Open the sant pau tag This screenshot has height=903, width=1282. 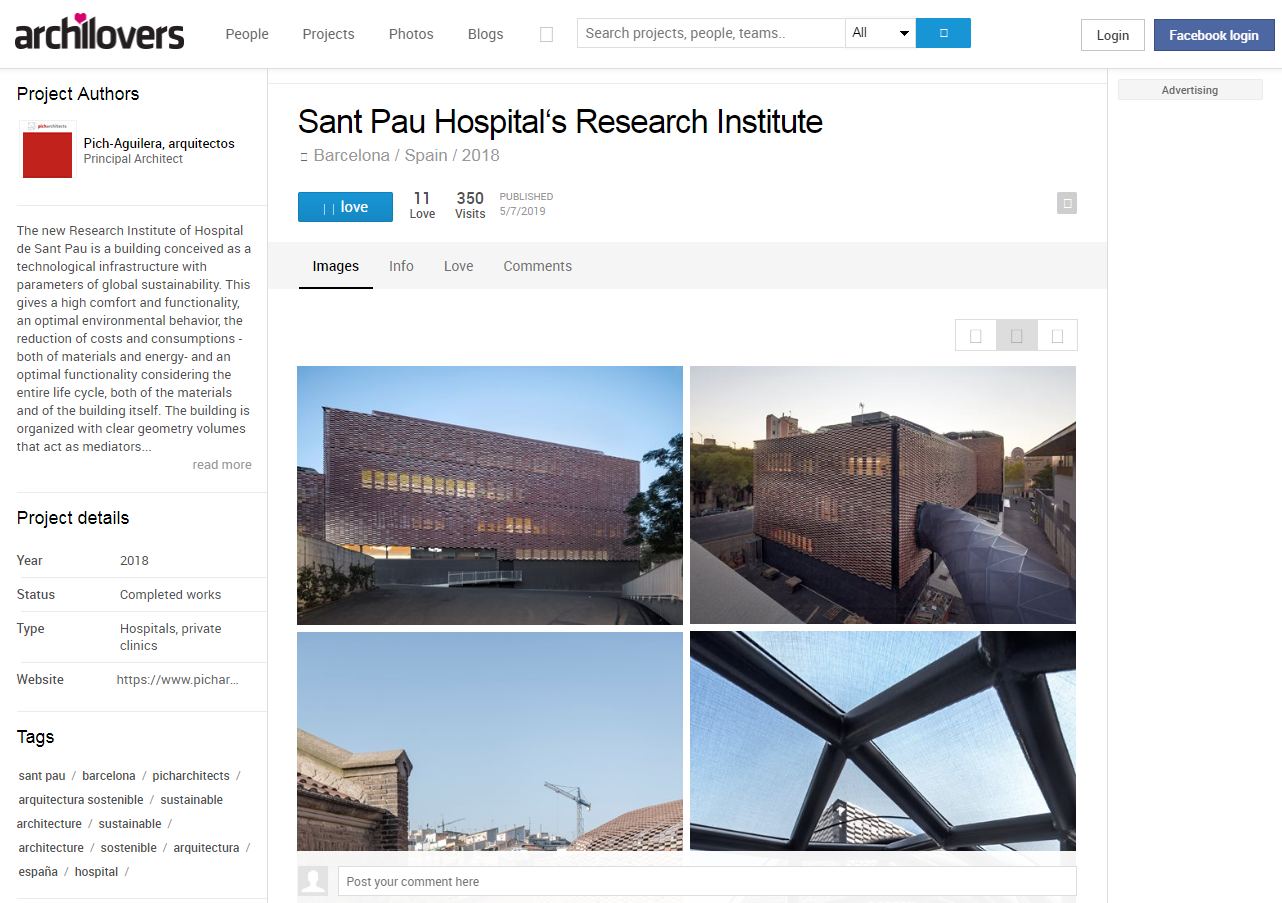42,776
